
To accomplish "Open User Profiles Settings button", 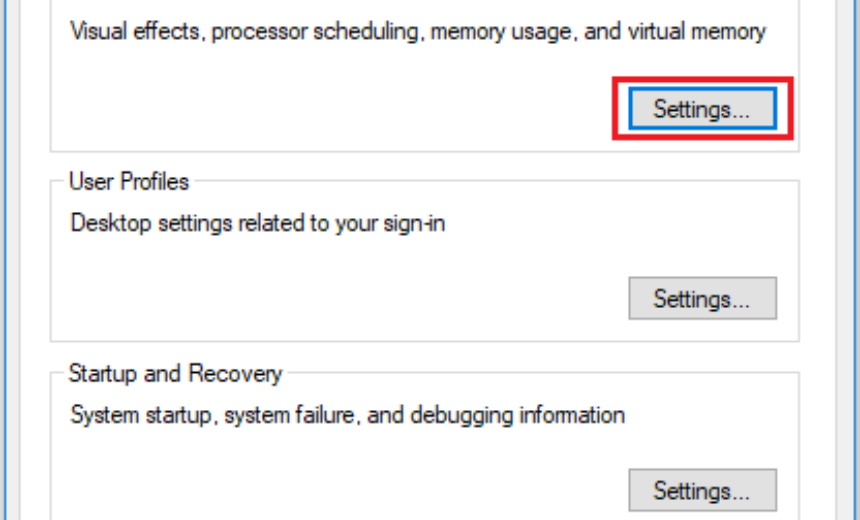I will click(701, 299).
